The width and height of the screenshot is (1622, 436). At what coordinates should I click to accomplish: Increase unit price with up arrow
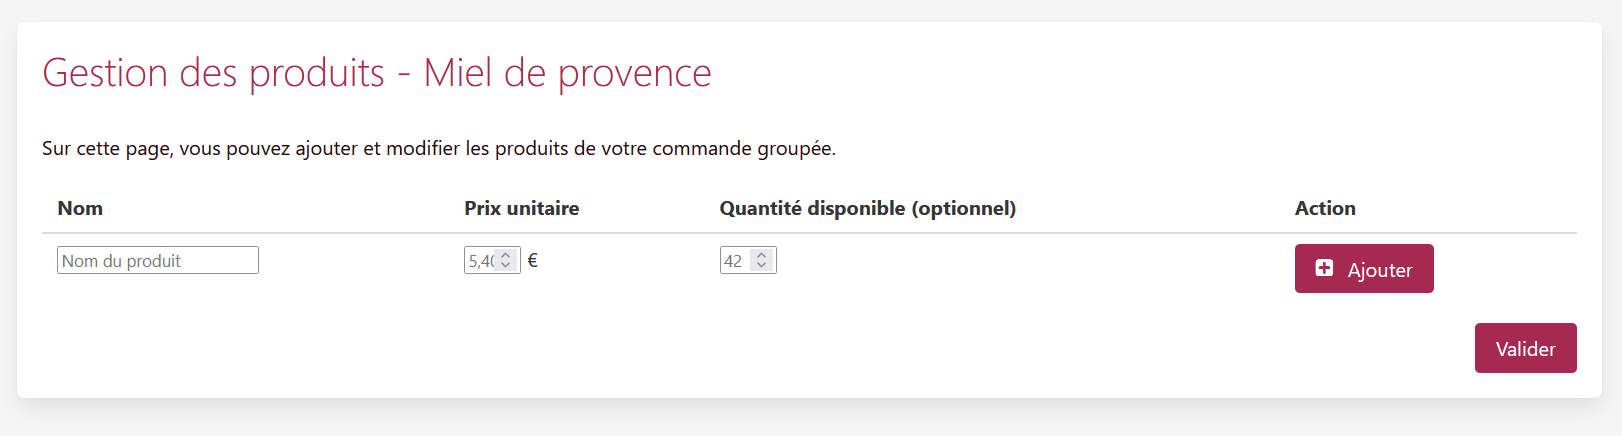(x=506, y=255)
